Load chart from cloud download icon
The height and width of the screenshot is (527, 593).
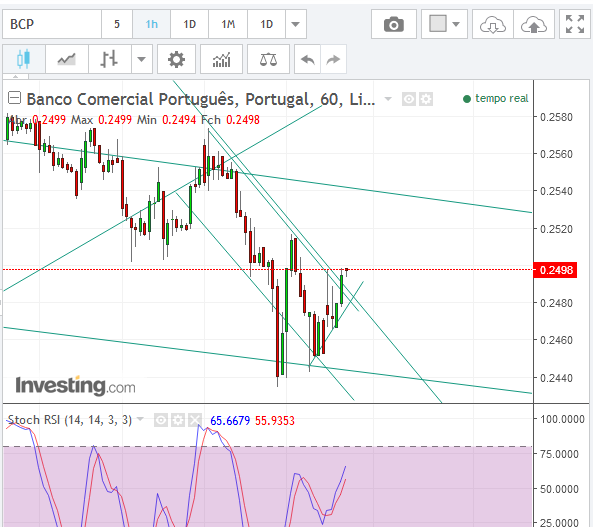tap(493, 25)
